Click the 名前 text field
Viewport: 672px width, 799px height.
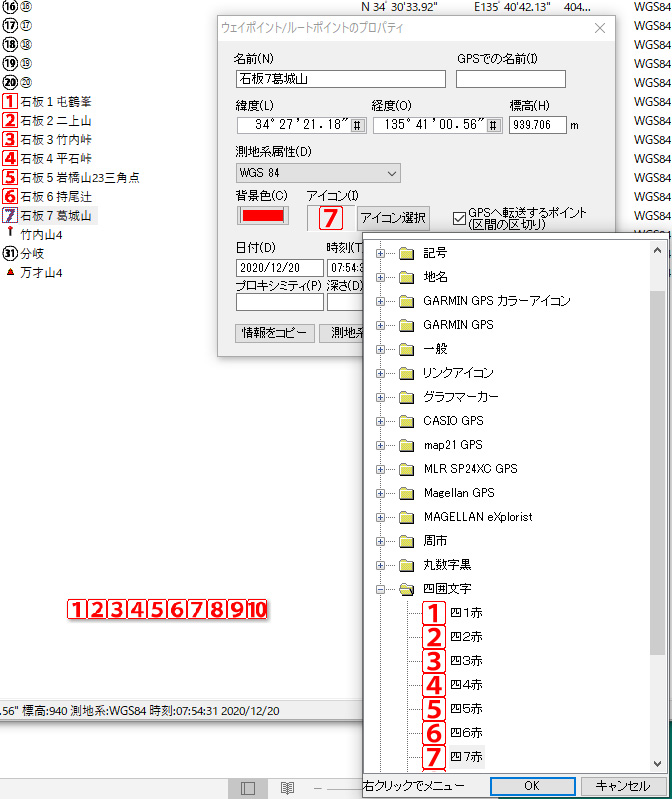[340, 79]
